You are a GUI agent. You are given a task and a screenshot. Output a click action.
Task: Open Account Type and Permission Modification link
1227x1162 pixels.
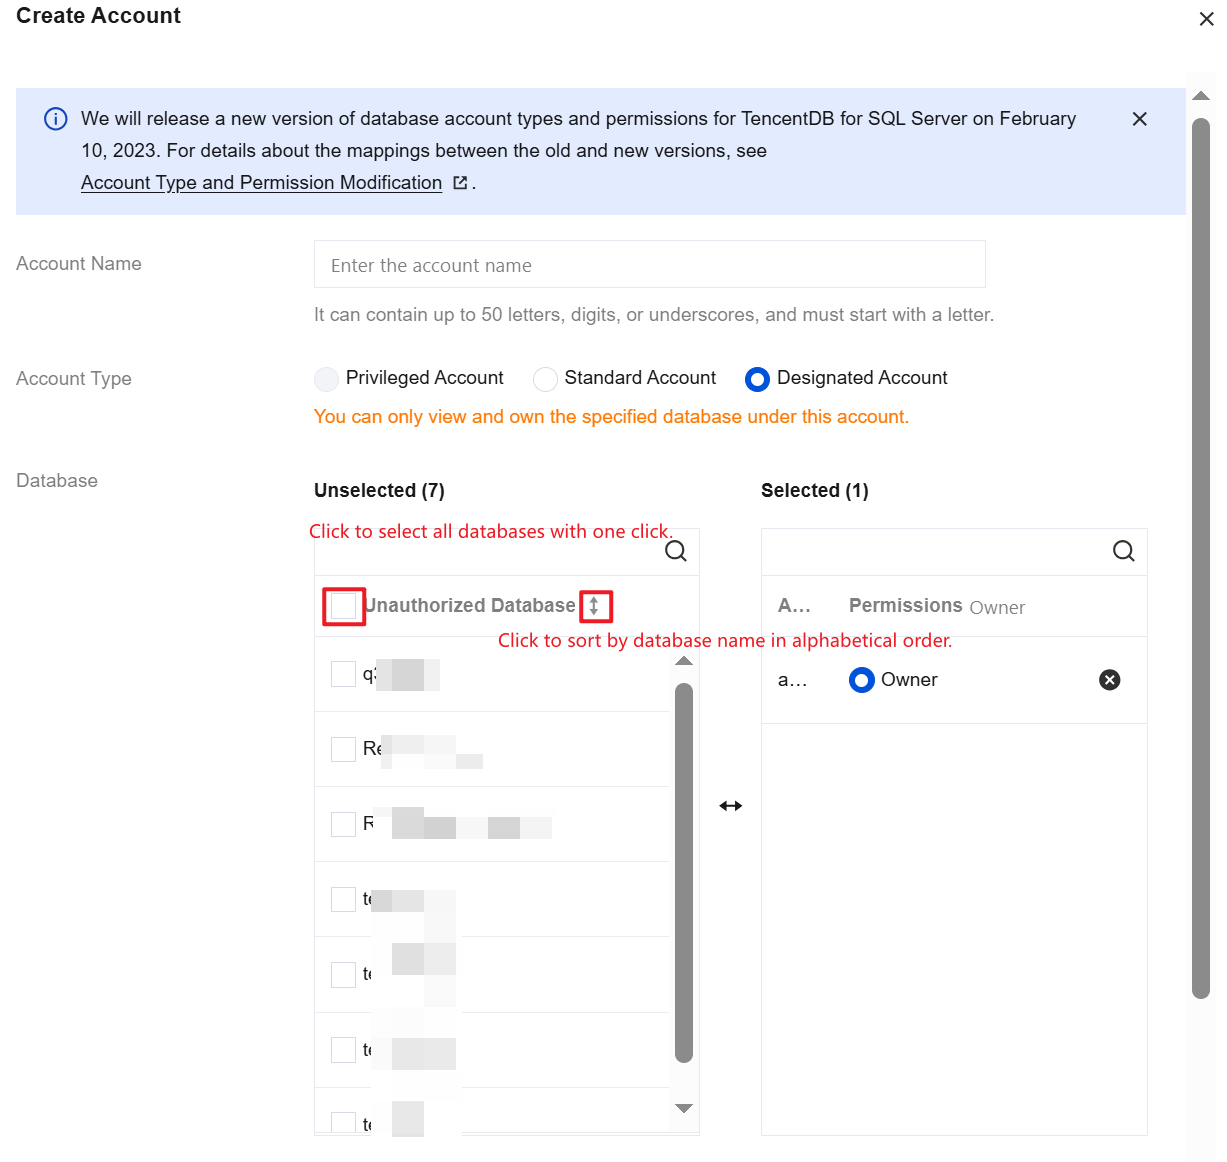pyautogui.click(x=261, y=183)
